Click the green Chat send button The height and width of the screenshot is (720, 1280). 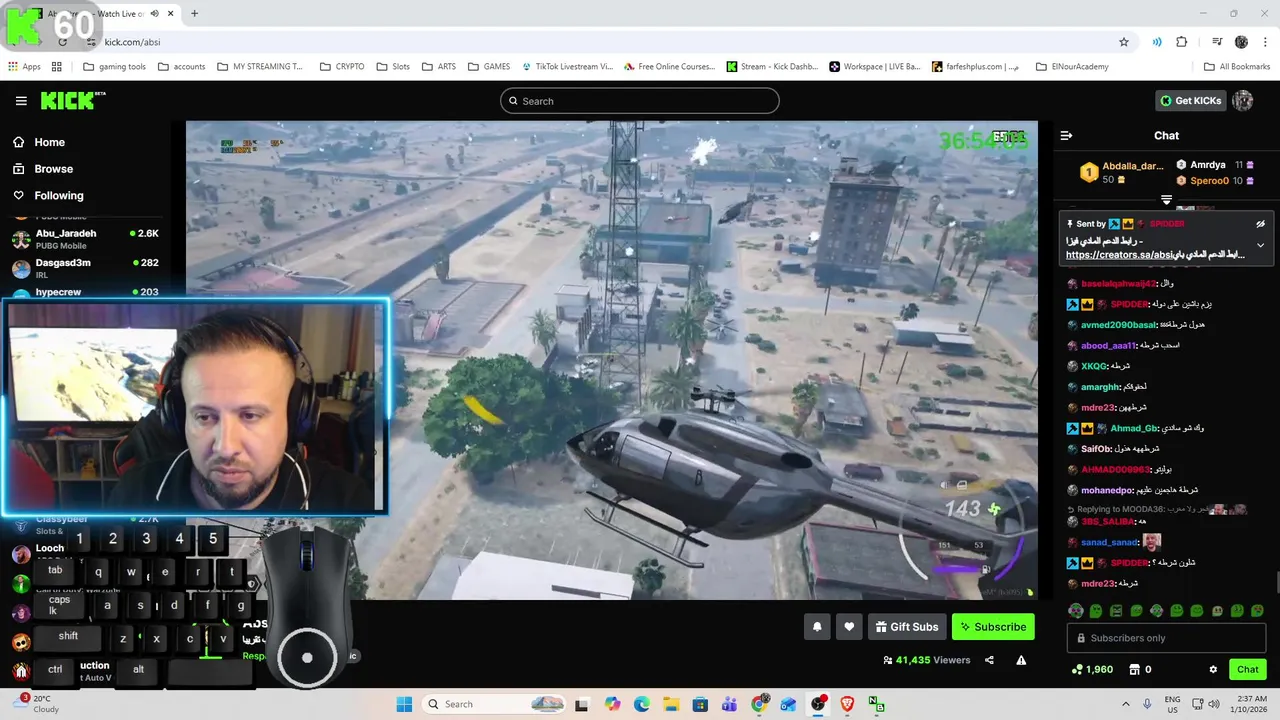[1247, 669]
